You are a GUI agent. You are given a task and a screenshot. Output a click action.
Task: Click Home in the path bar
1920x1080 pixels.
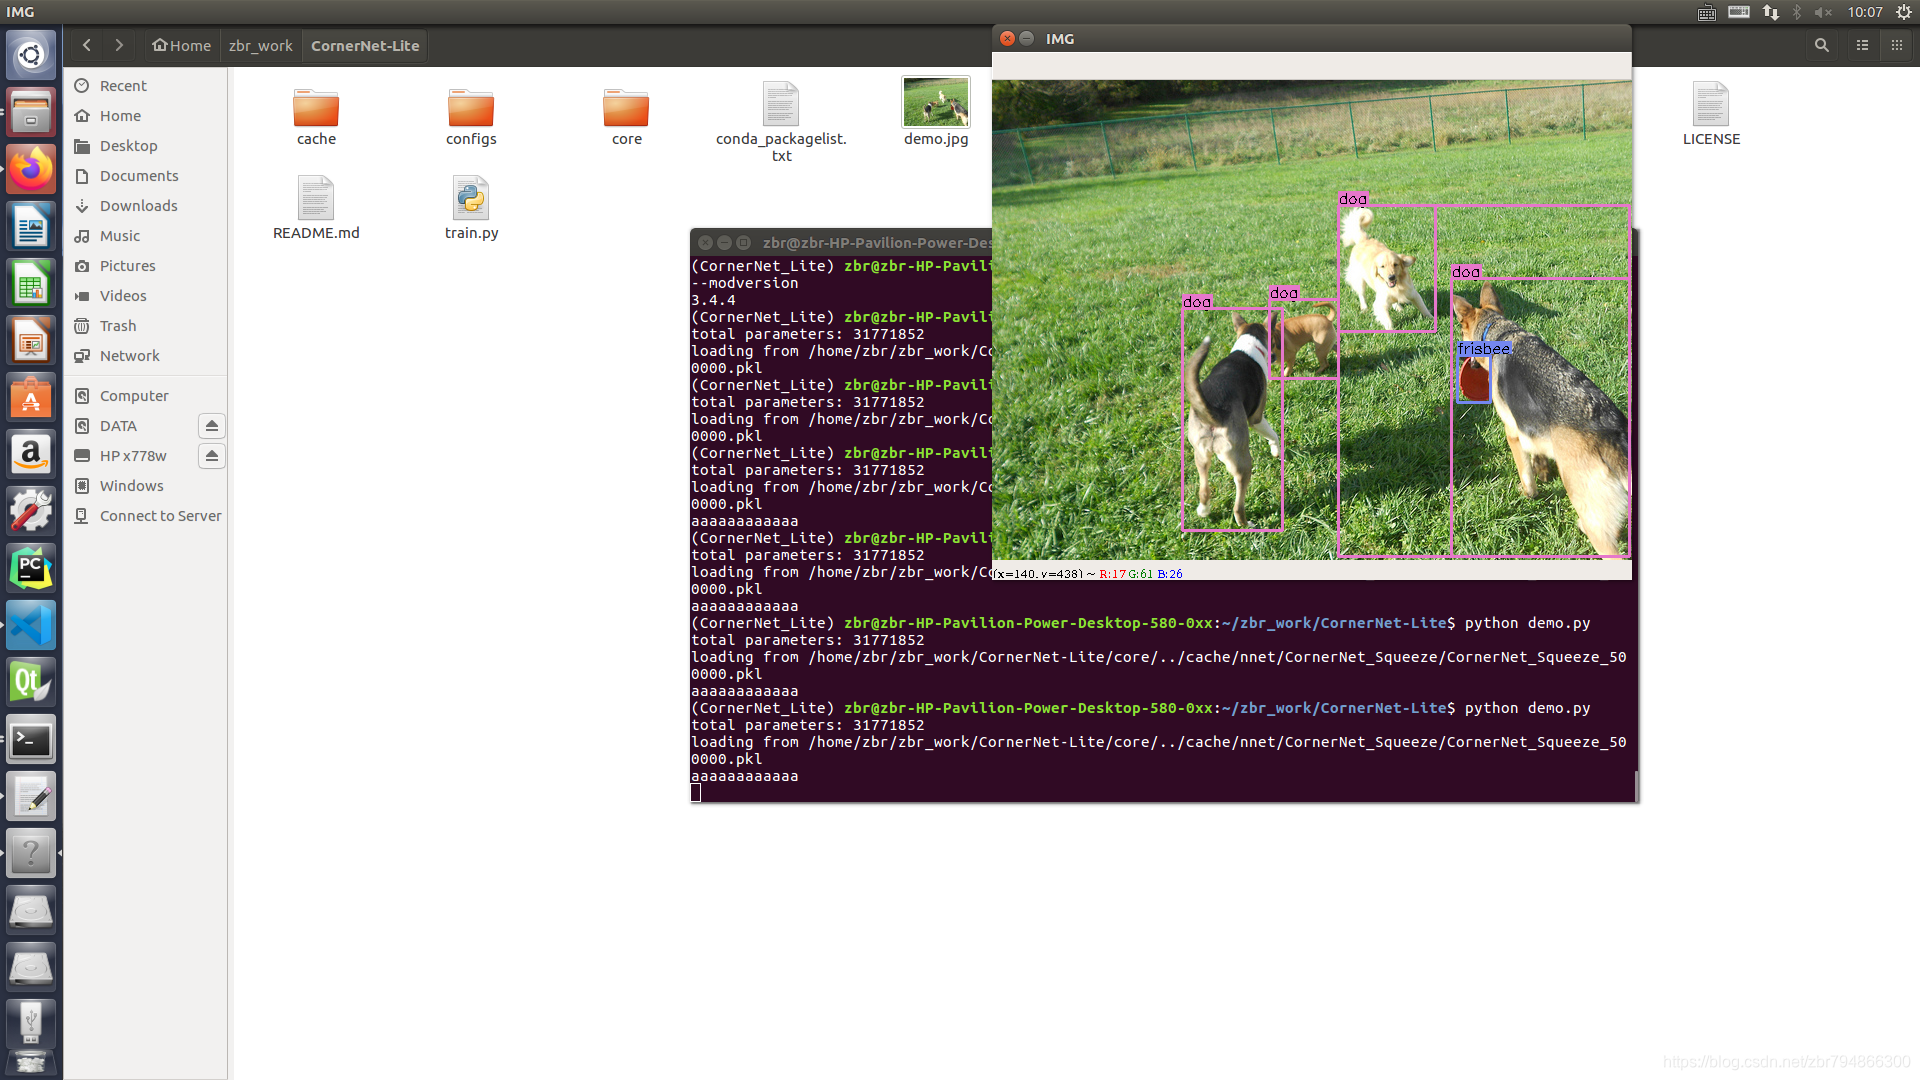[181, 45]
